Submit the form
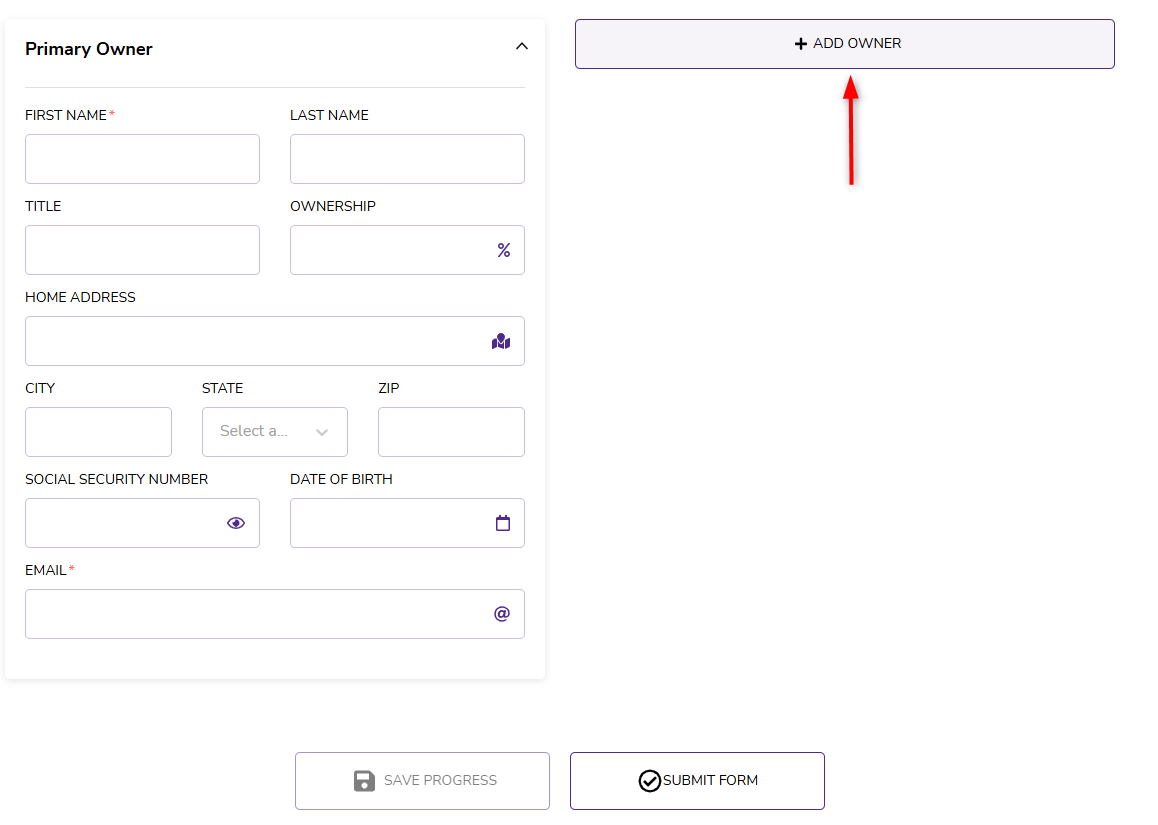The width and height of the screenshot is (1158, 825). coord(697,781)
